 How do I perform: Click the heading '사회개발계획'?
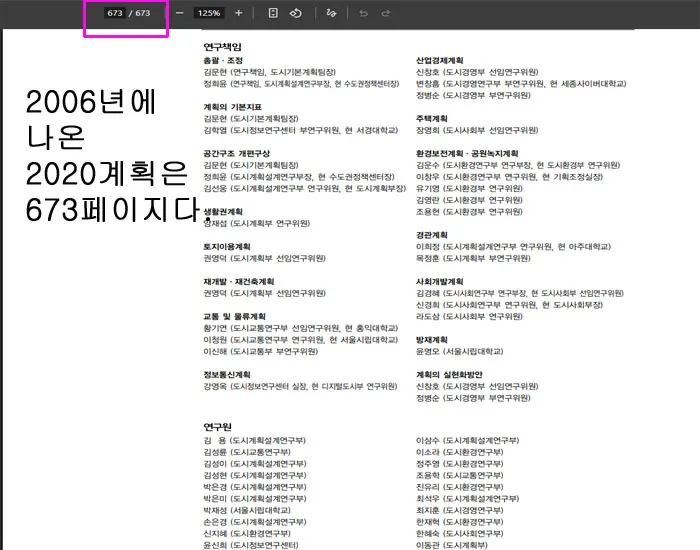tap(440, 281)
